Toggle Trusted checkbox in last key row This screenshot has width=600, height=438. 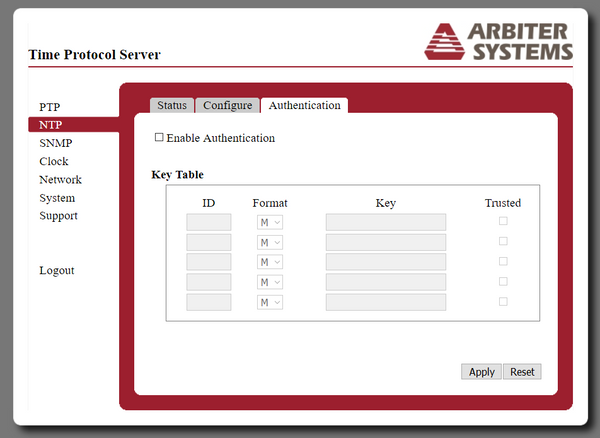click(503, 301)
